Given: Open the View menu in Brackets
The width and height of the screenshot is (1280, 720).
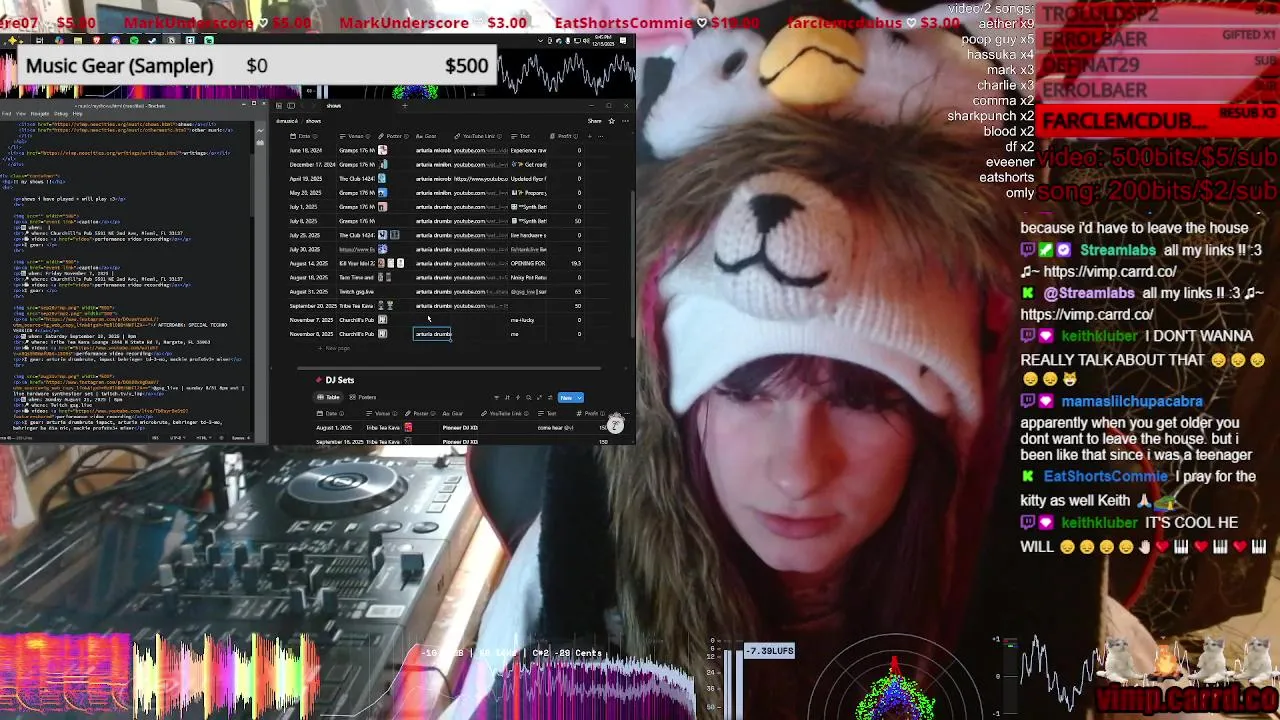Looking at the screenshot, I should click(x=21, y=114).
